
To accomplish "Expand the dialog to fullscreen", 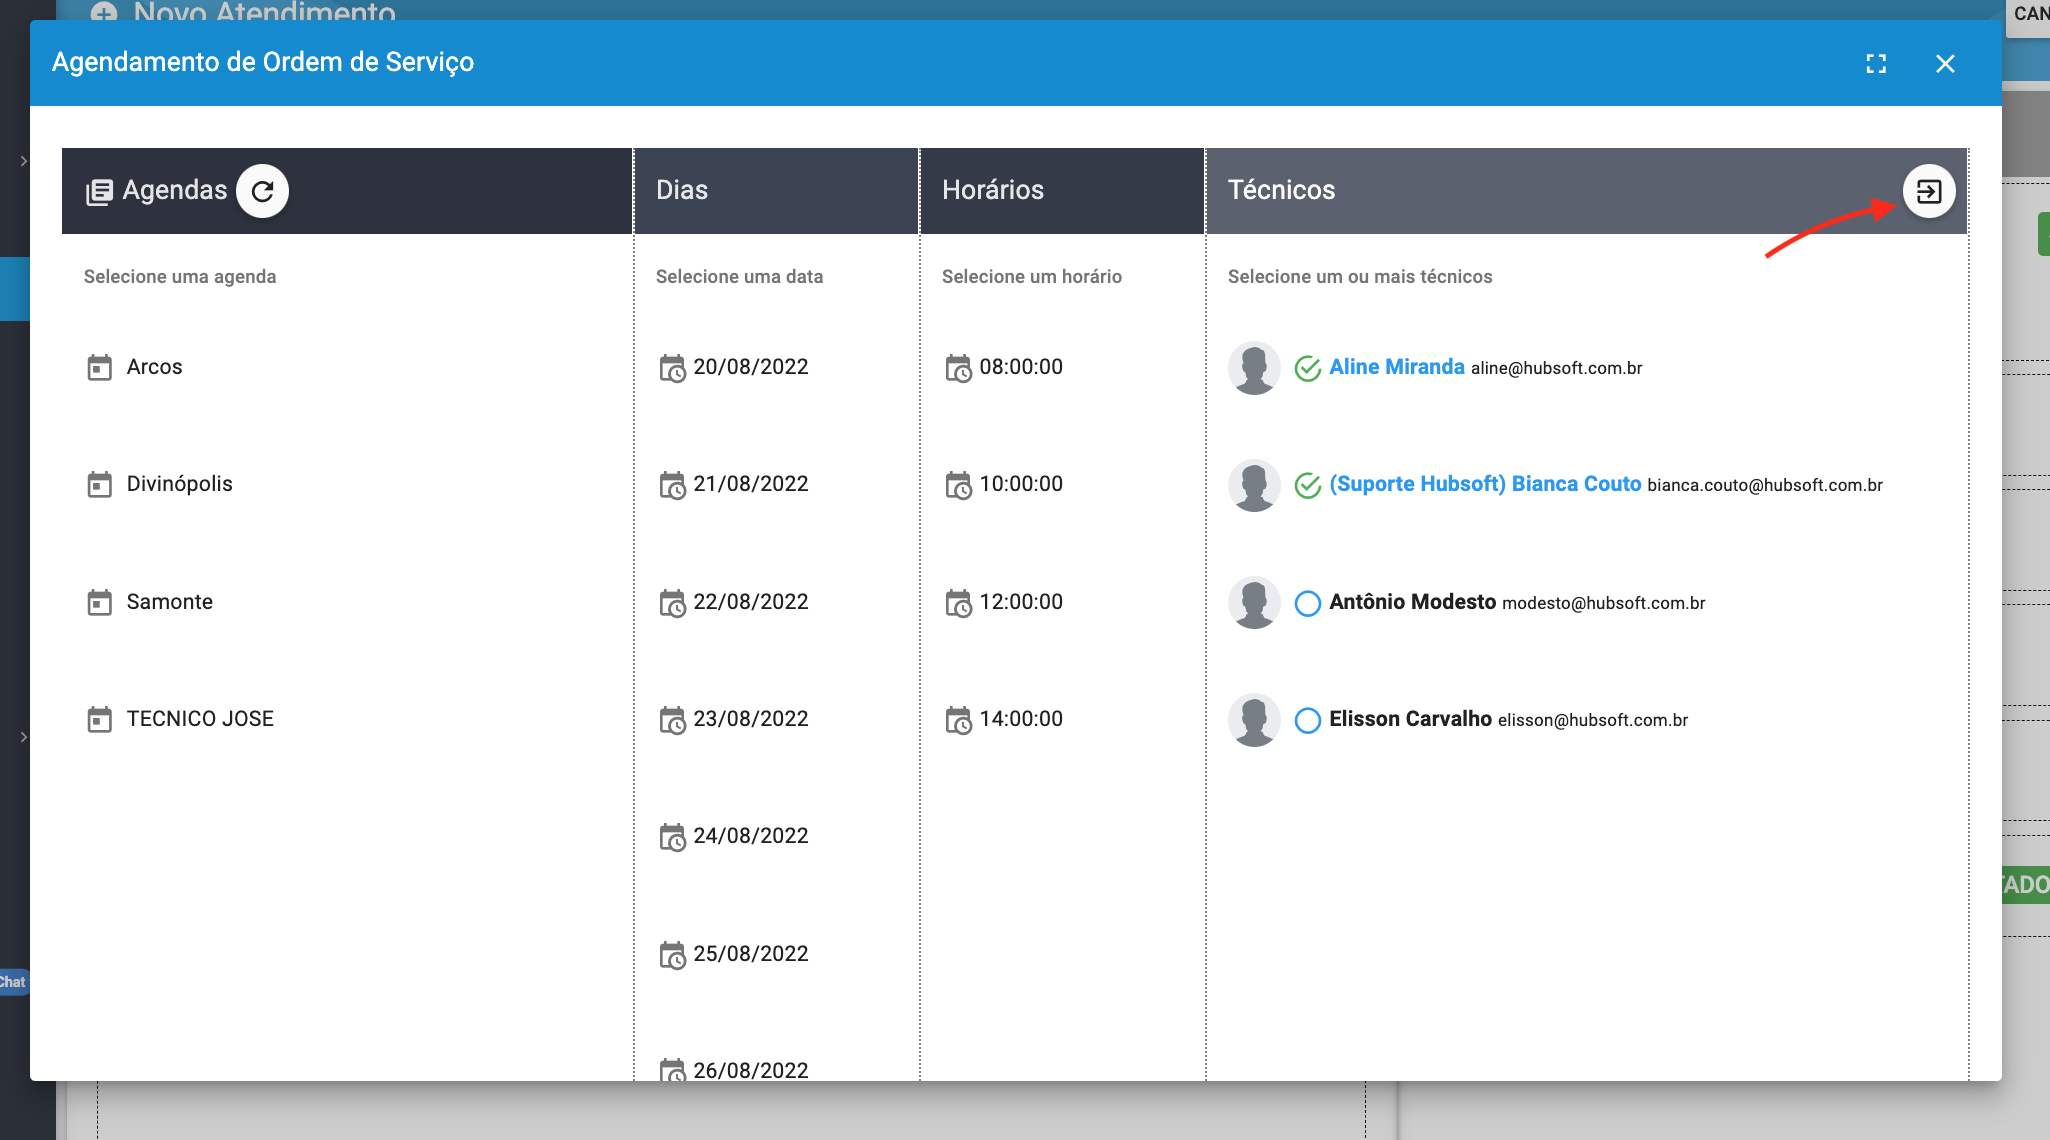I will (1876, 64).
